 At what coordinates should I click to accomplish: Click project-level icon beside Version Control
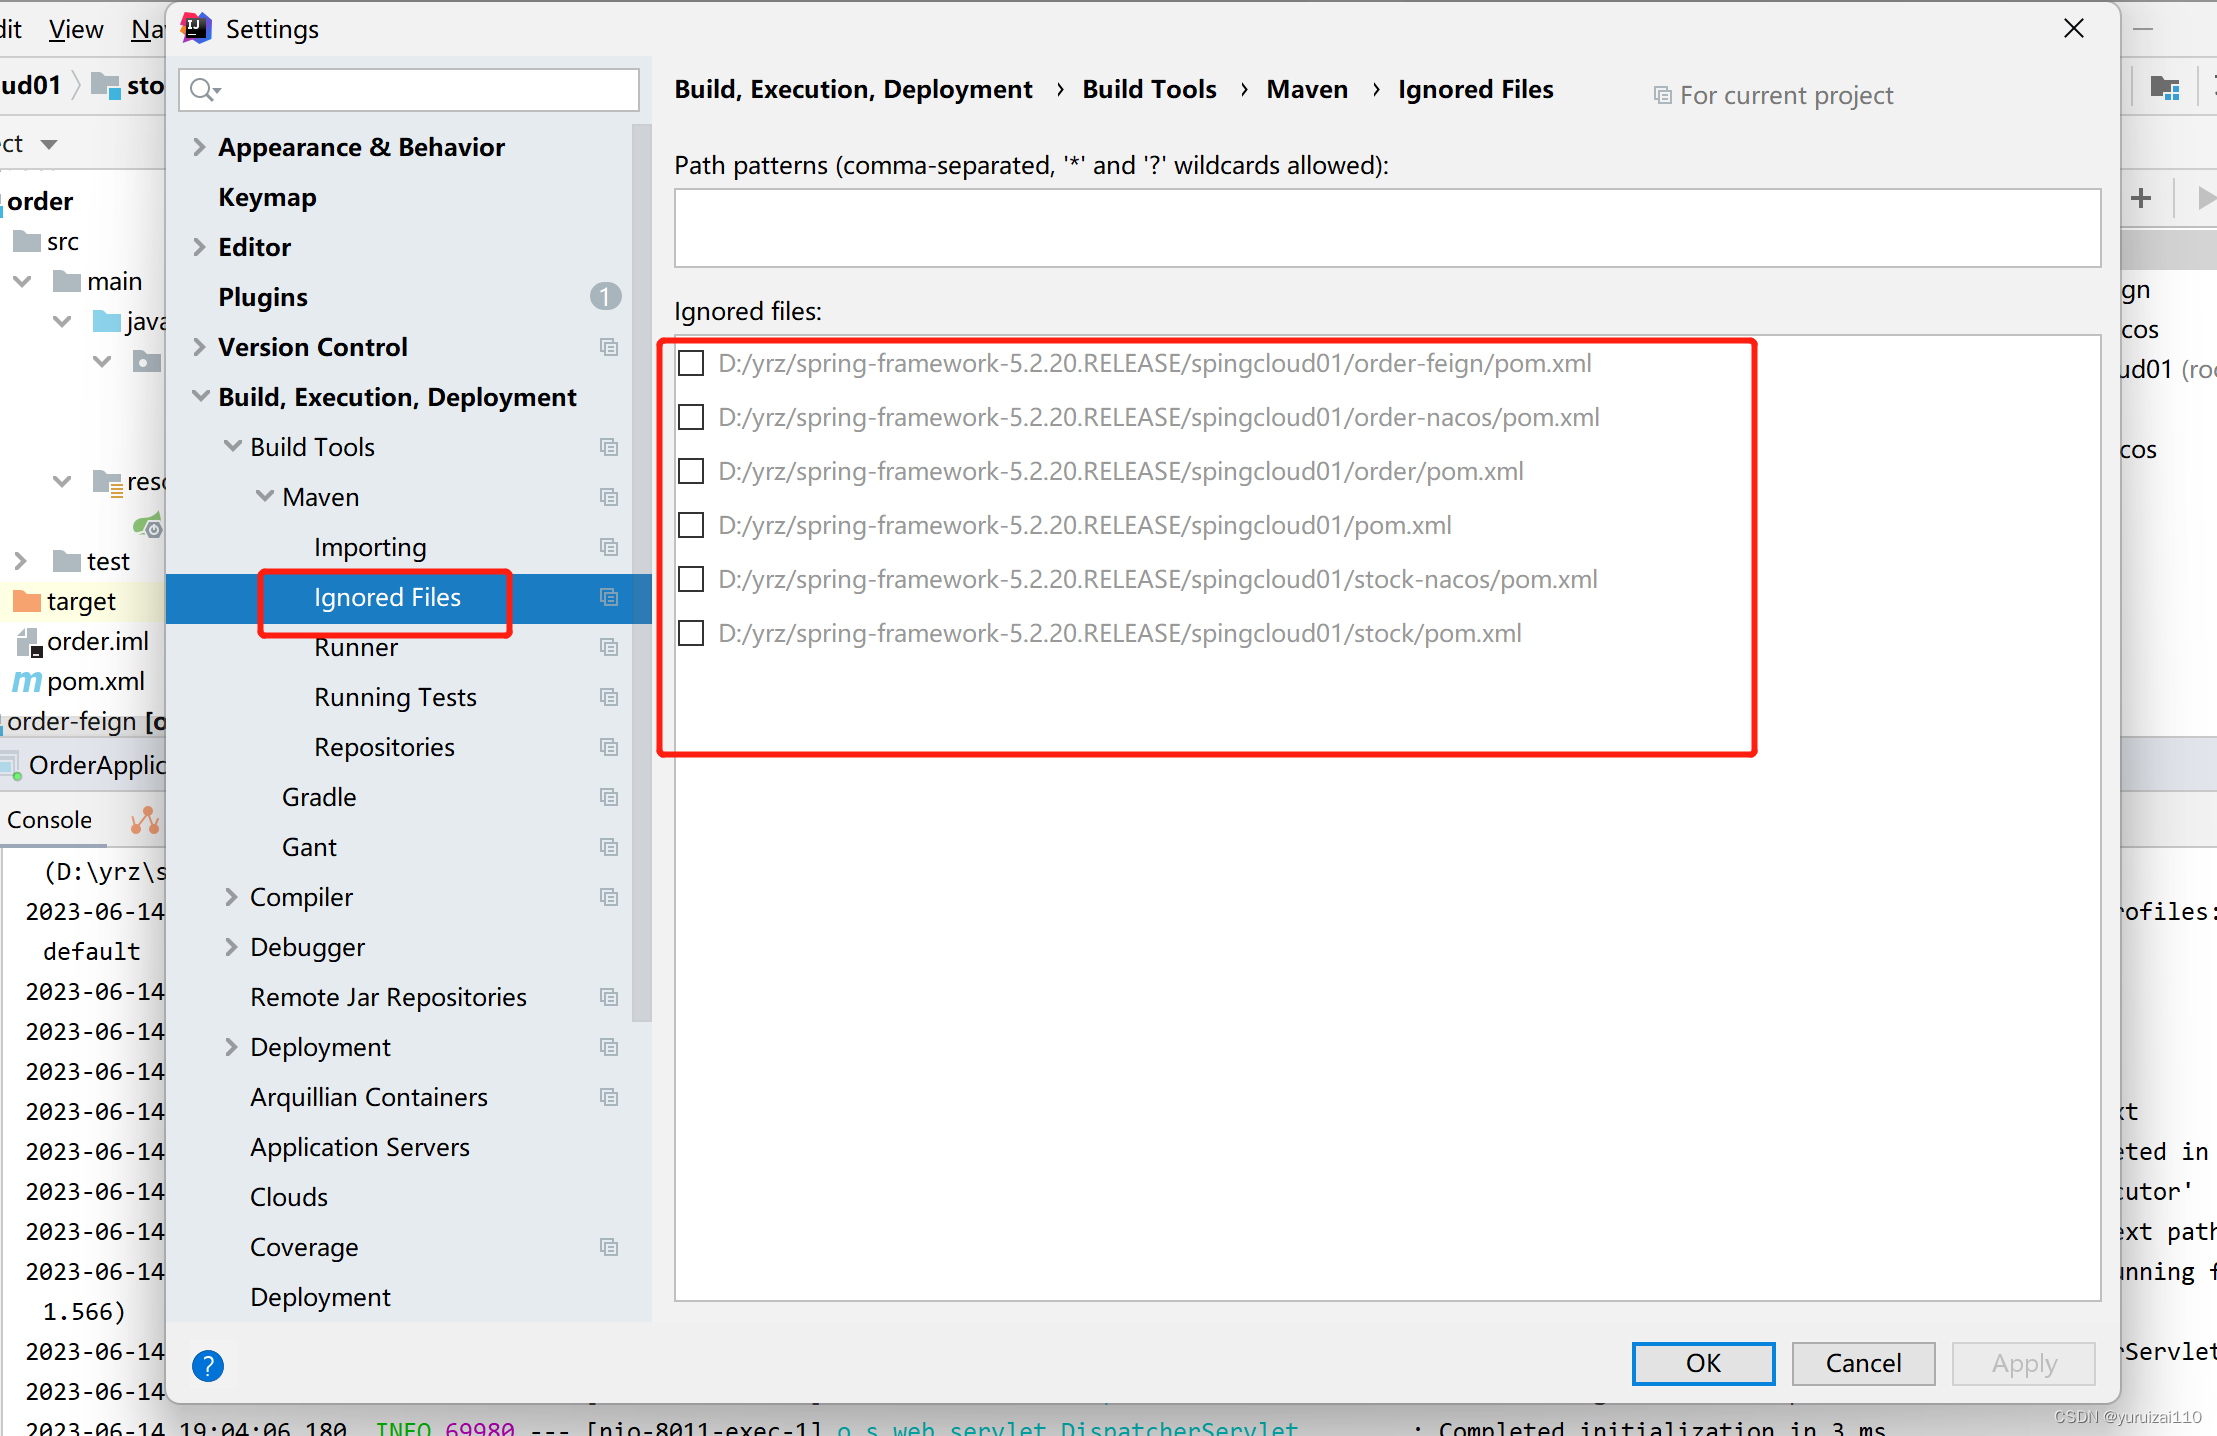(608, 347)
